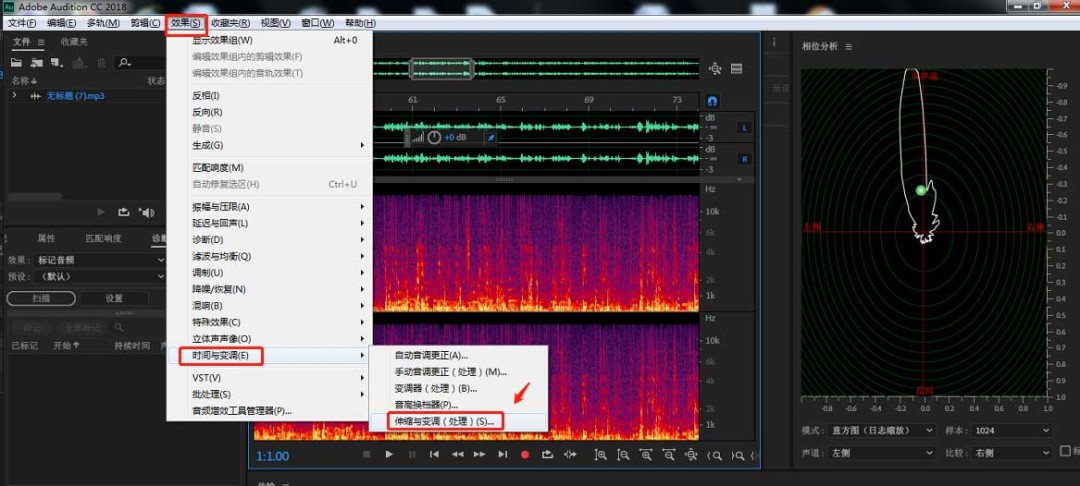Toggle loop playback in the transport bar
Image resolution: width=1080 pixels, height=486 pixels.
point(547,455)
